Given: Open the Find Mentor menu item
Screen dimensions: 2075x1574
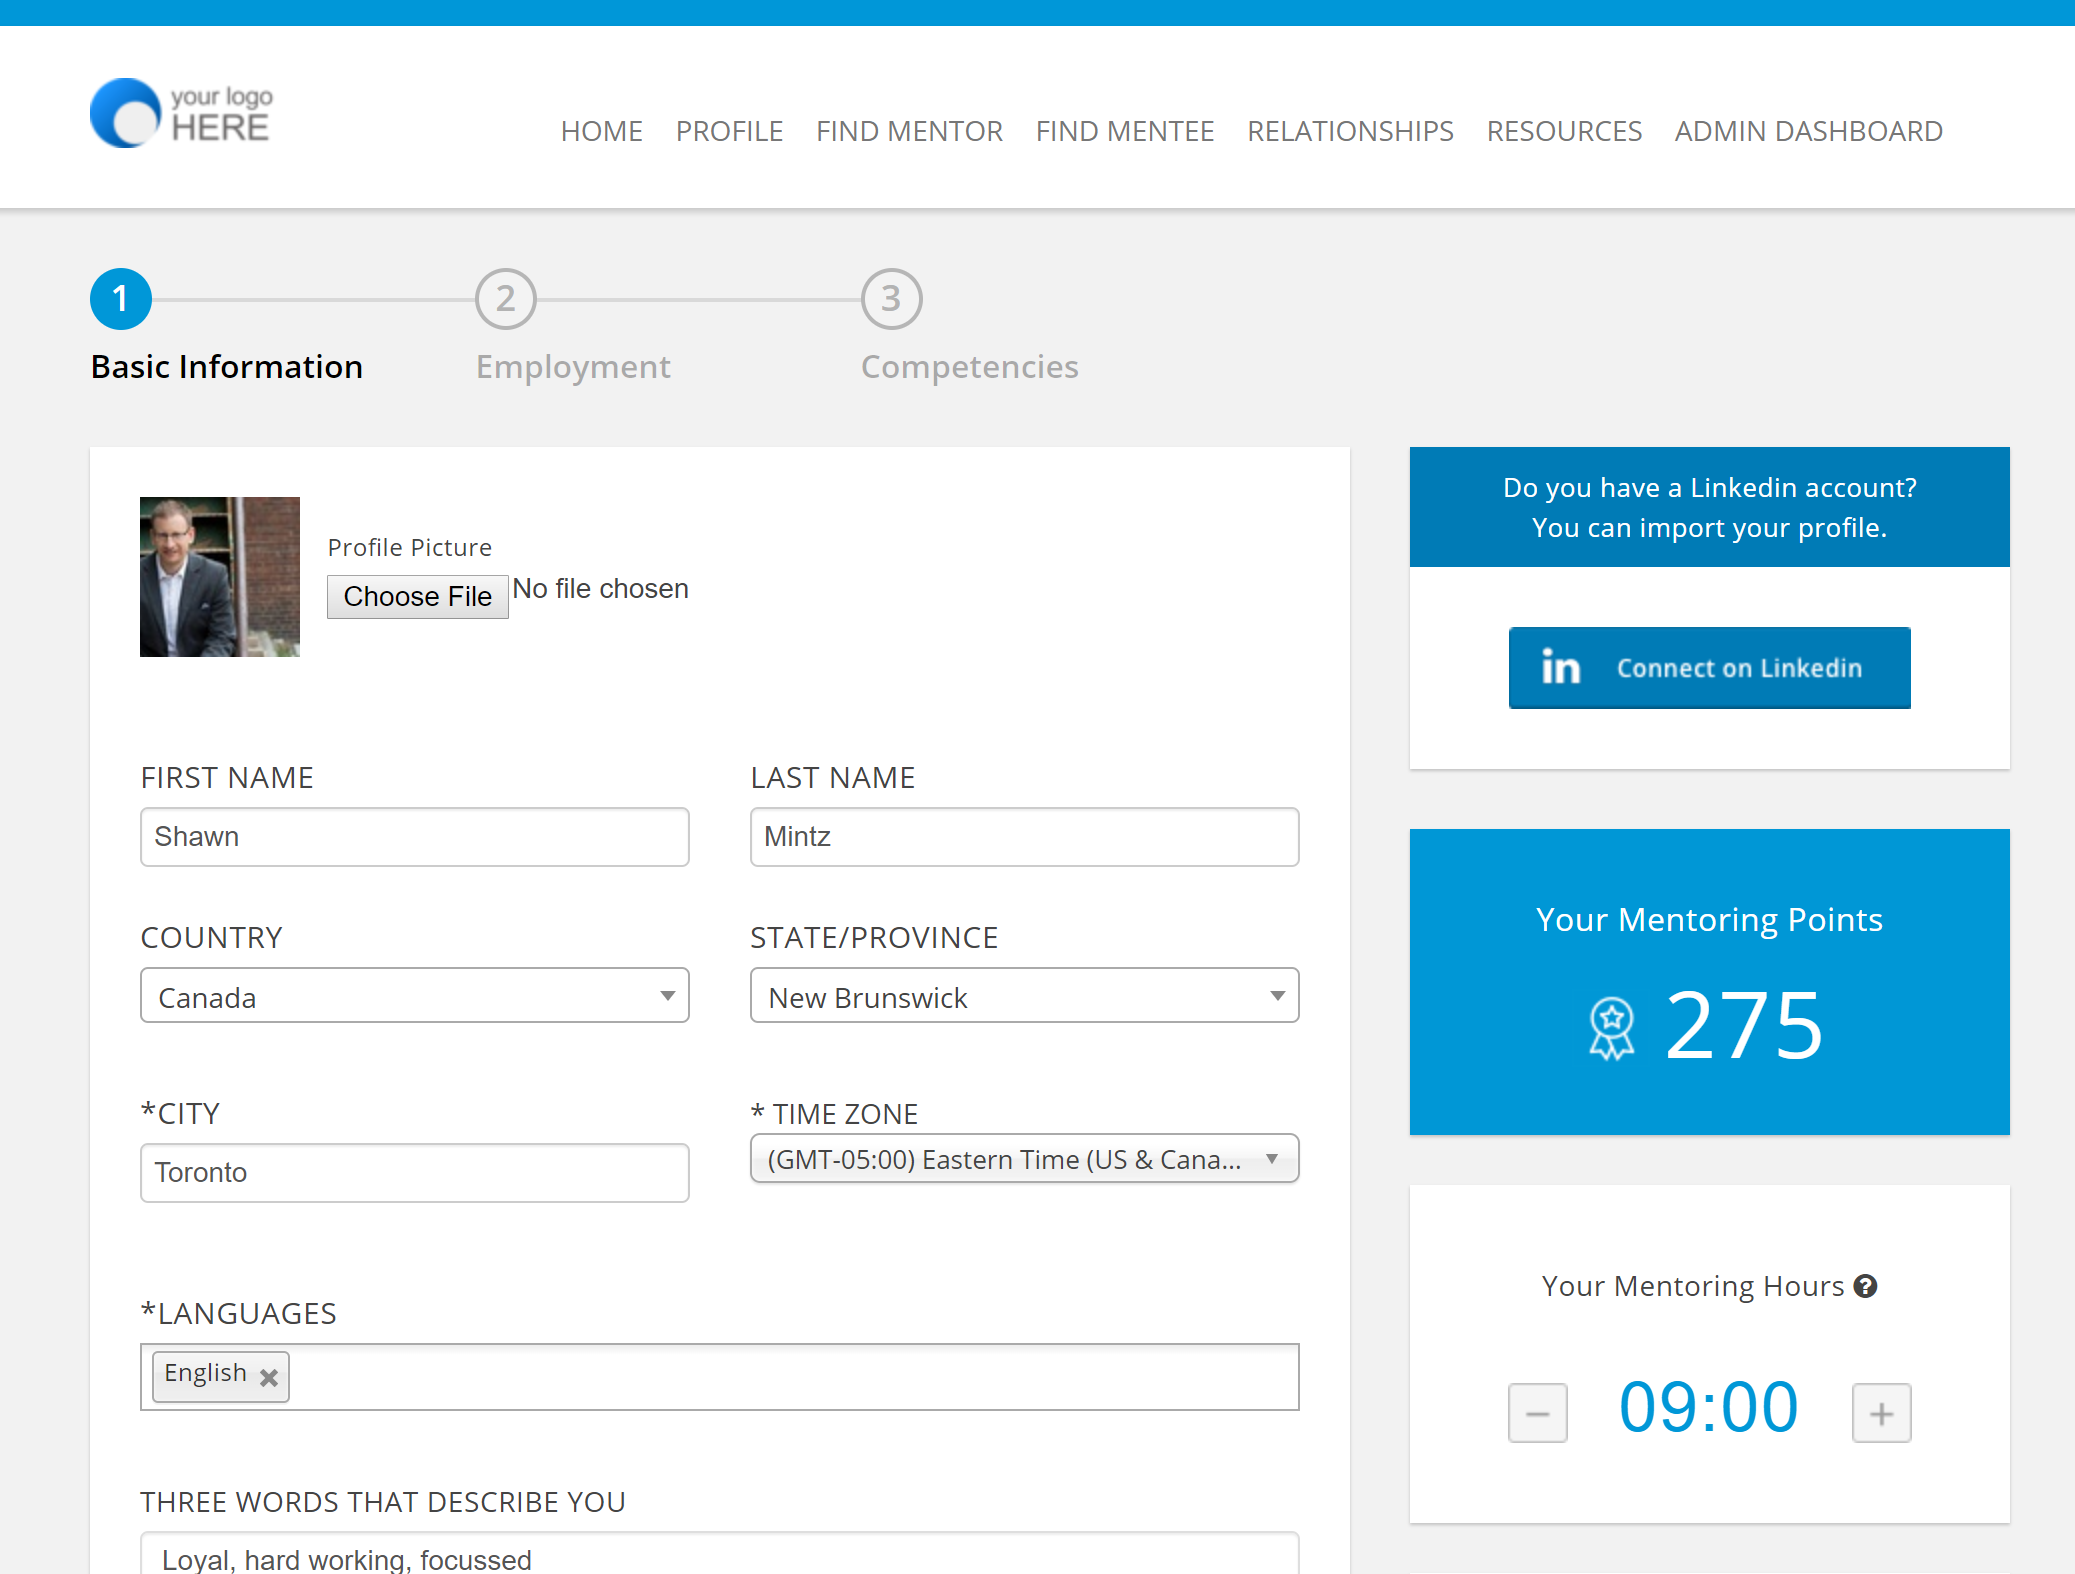Looking at the screenshot, I should click(x=909, y=131).
